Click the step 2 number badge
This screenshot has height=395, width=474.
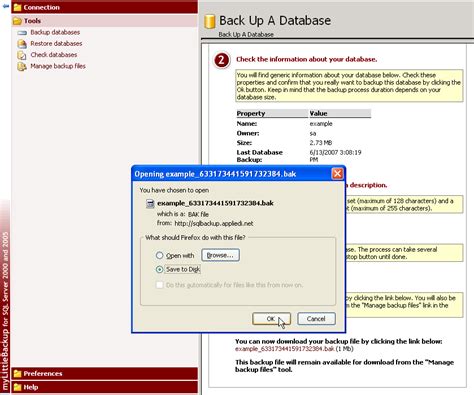click(222, 60)
